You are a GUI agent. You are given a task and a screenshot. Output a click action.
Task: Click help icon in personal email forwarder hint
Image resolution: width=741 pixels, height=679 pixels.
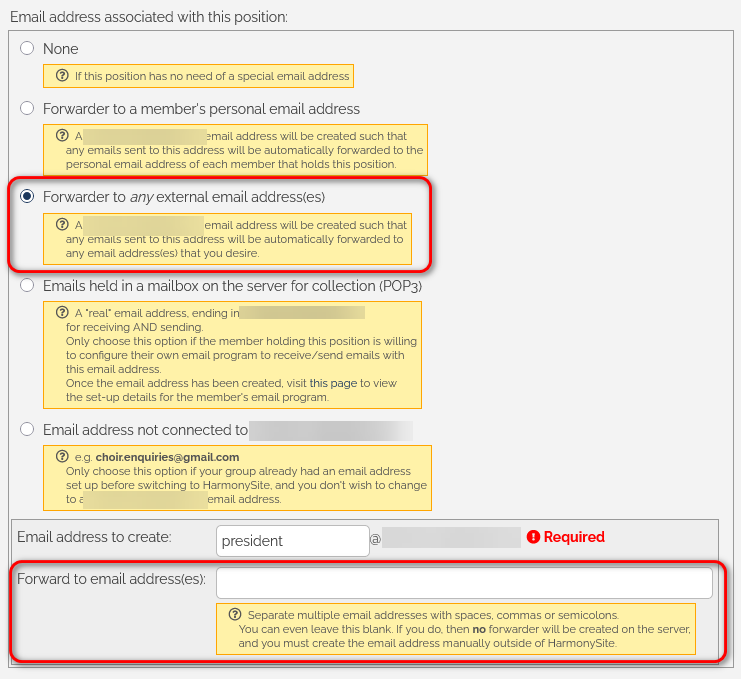click(63, 136)
